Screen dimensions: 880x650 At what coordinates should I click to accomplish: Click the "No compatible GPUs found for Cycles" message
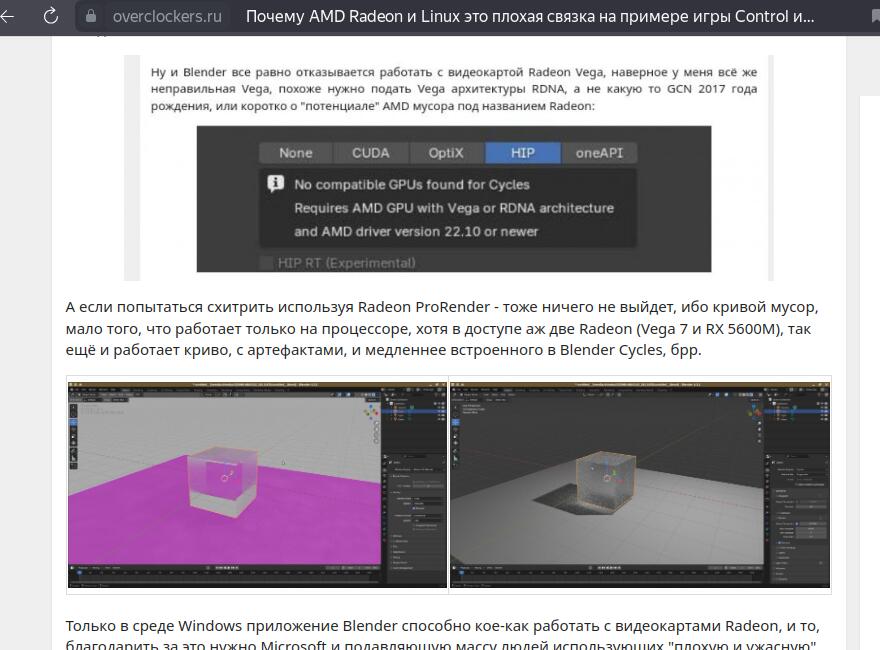click(x=411, y=185)
